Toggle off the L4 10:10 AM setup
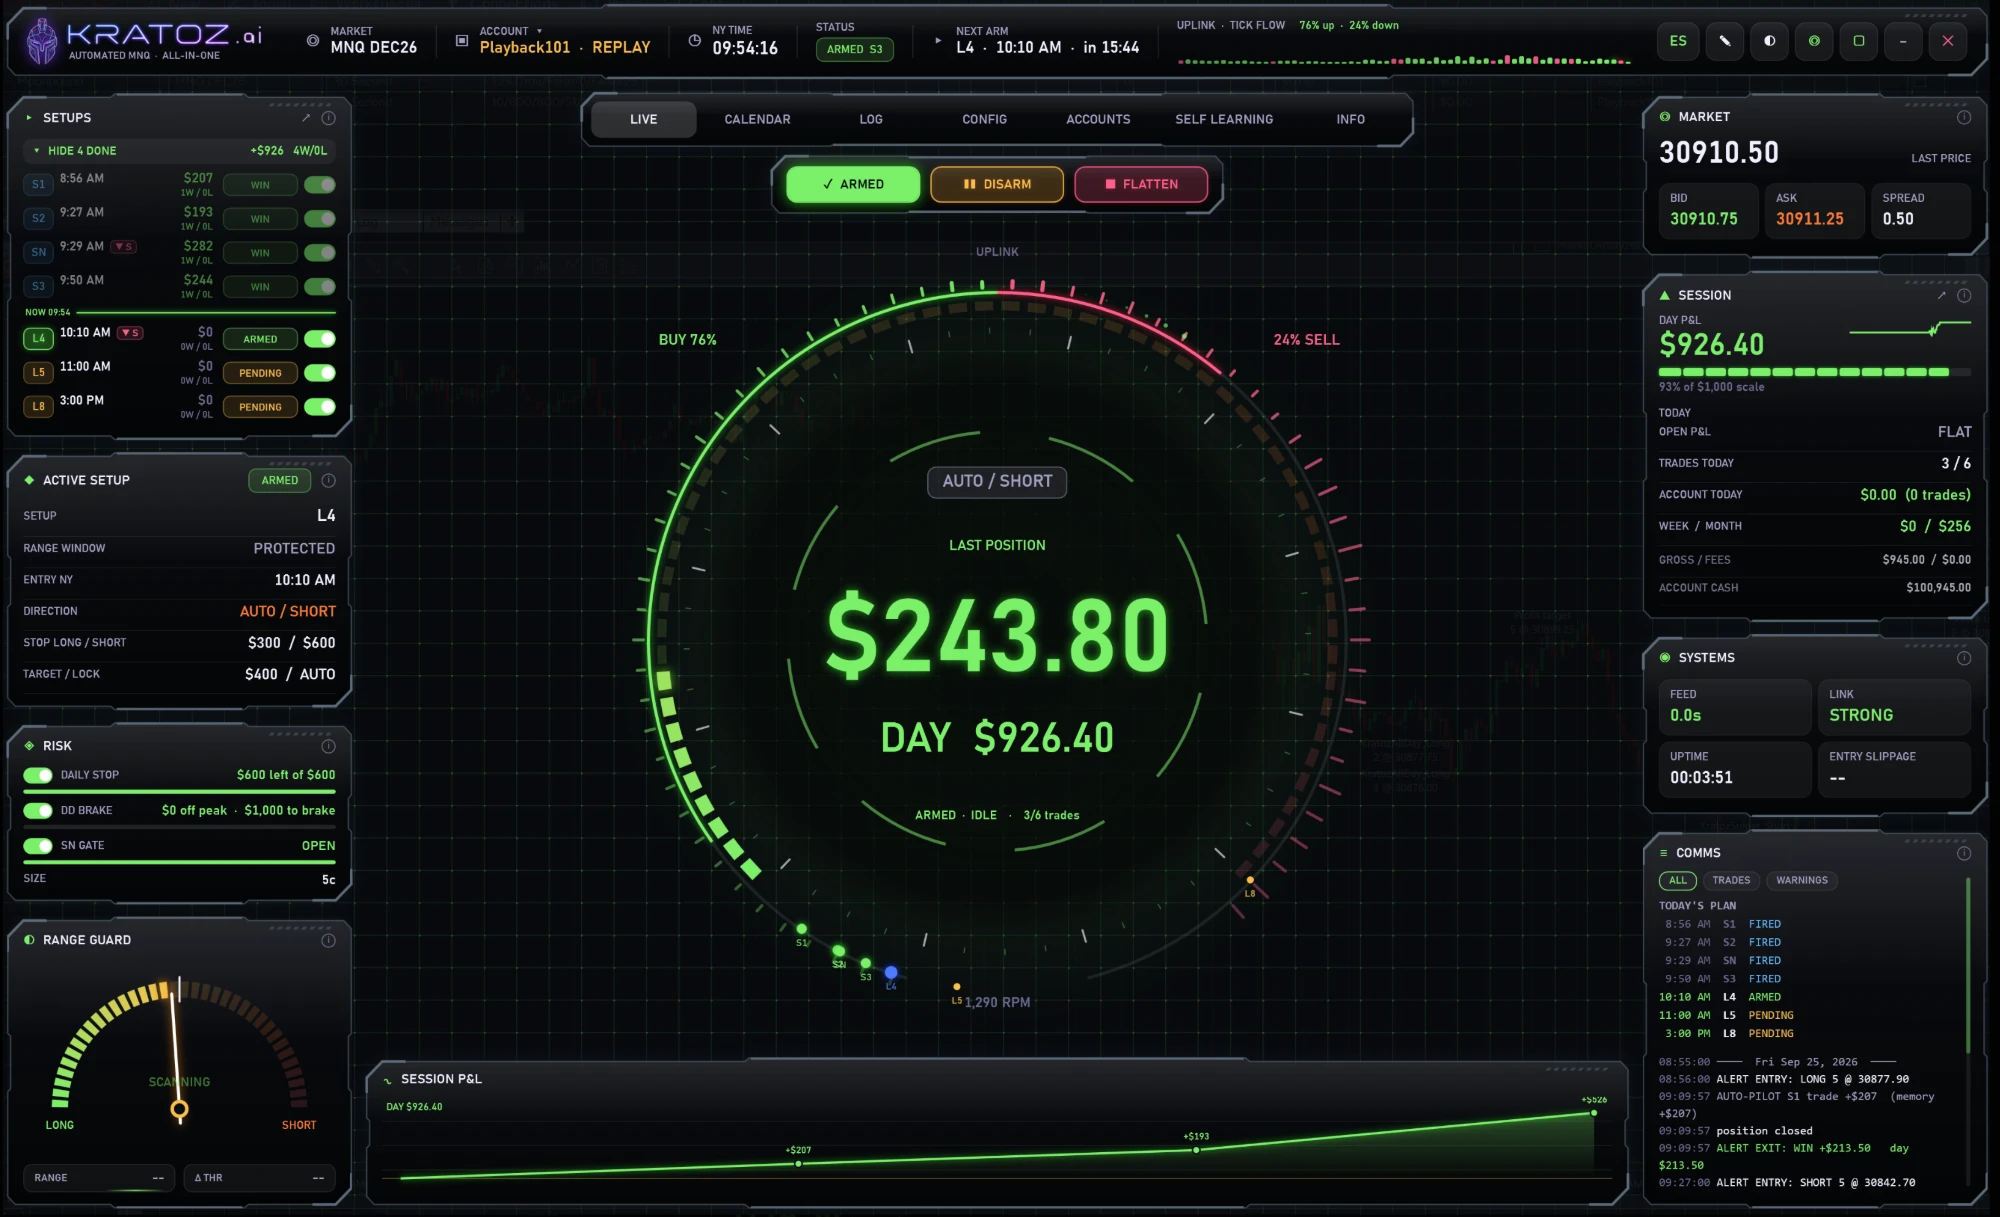 pyautogui.click(x=320, y=339)
